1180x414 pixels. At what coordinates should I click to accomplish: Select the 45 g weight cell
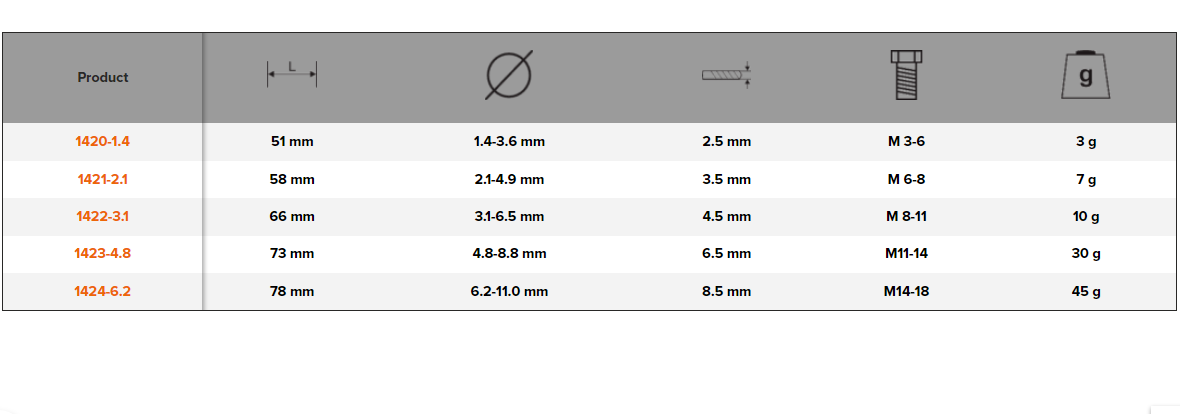[x=1086, y=292]
